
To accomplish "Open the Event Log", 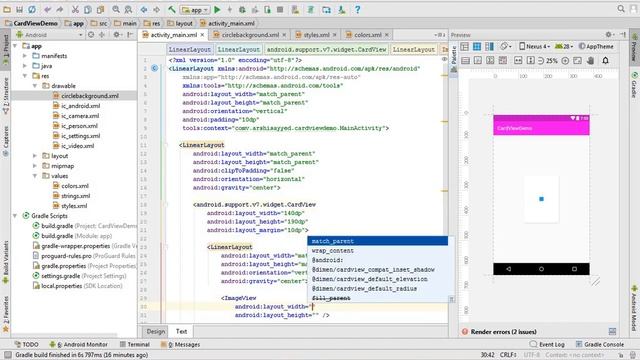I will (547, 344).
